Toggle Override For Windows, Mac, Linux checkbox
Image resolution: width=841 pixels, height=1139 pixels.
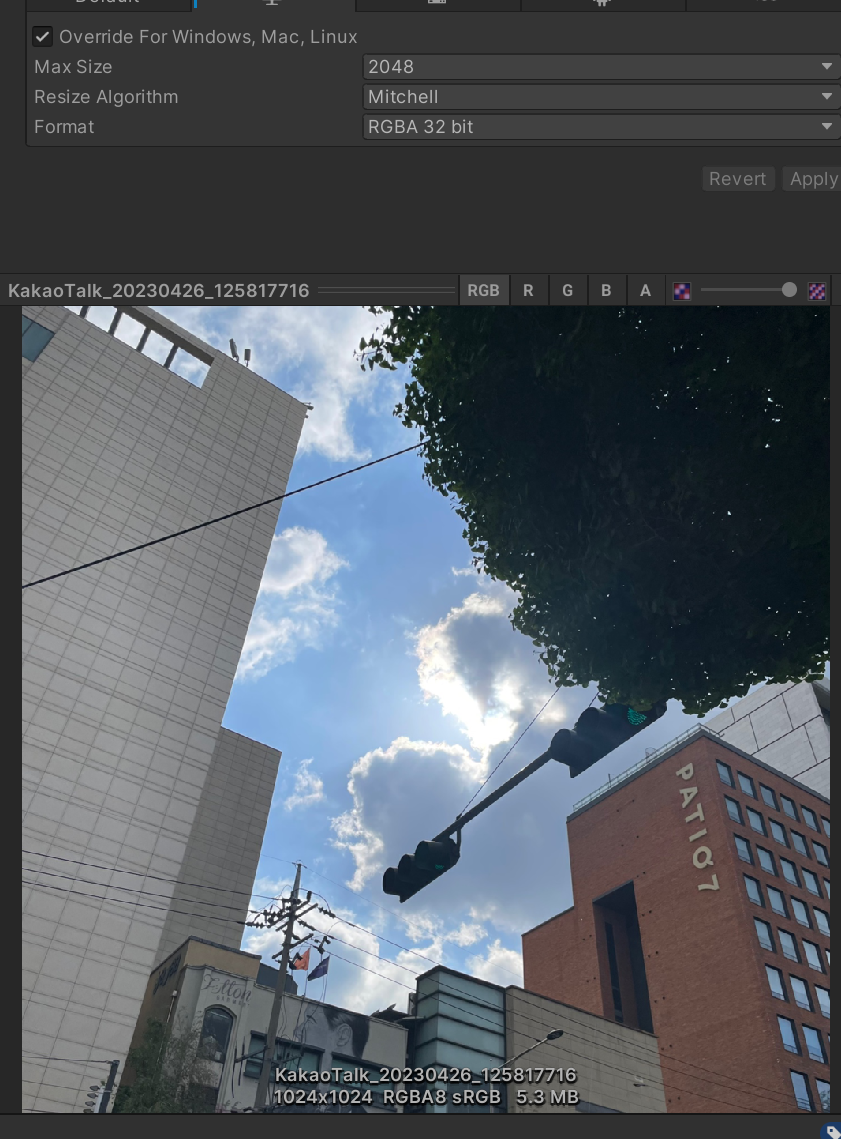(43, 36)
